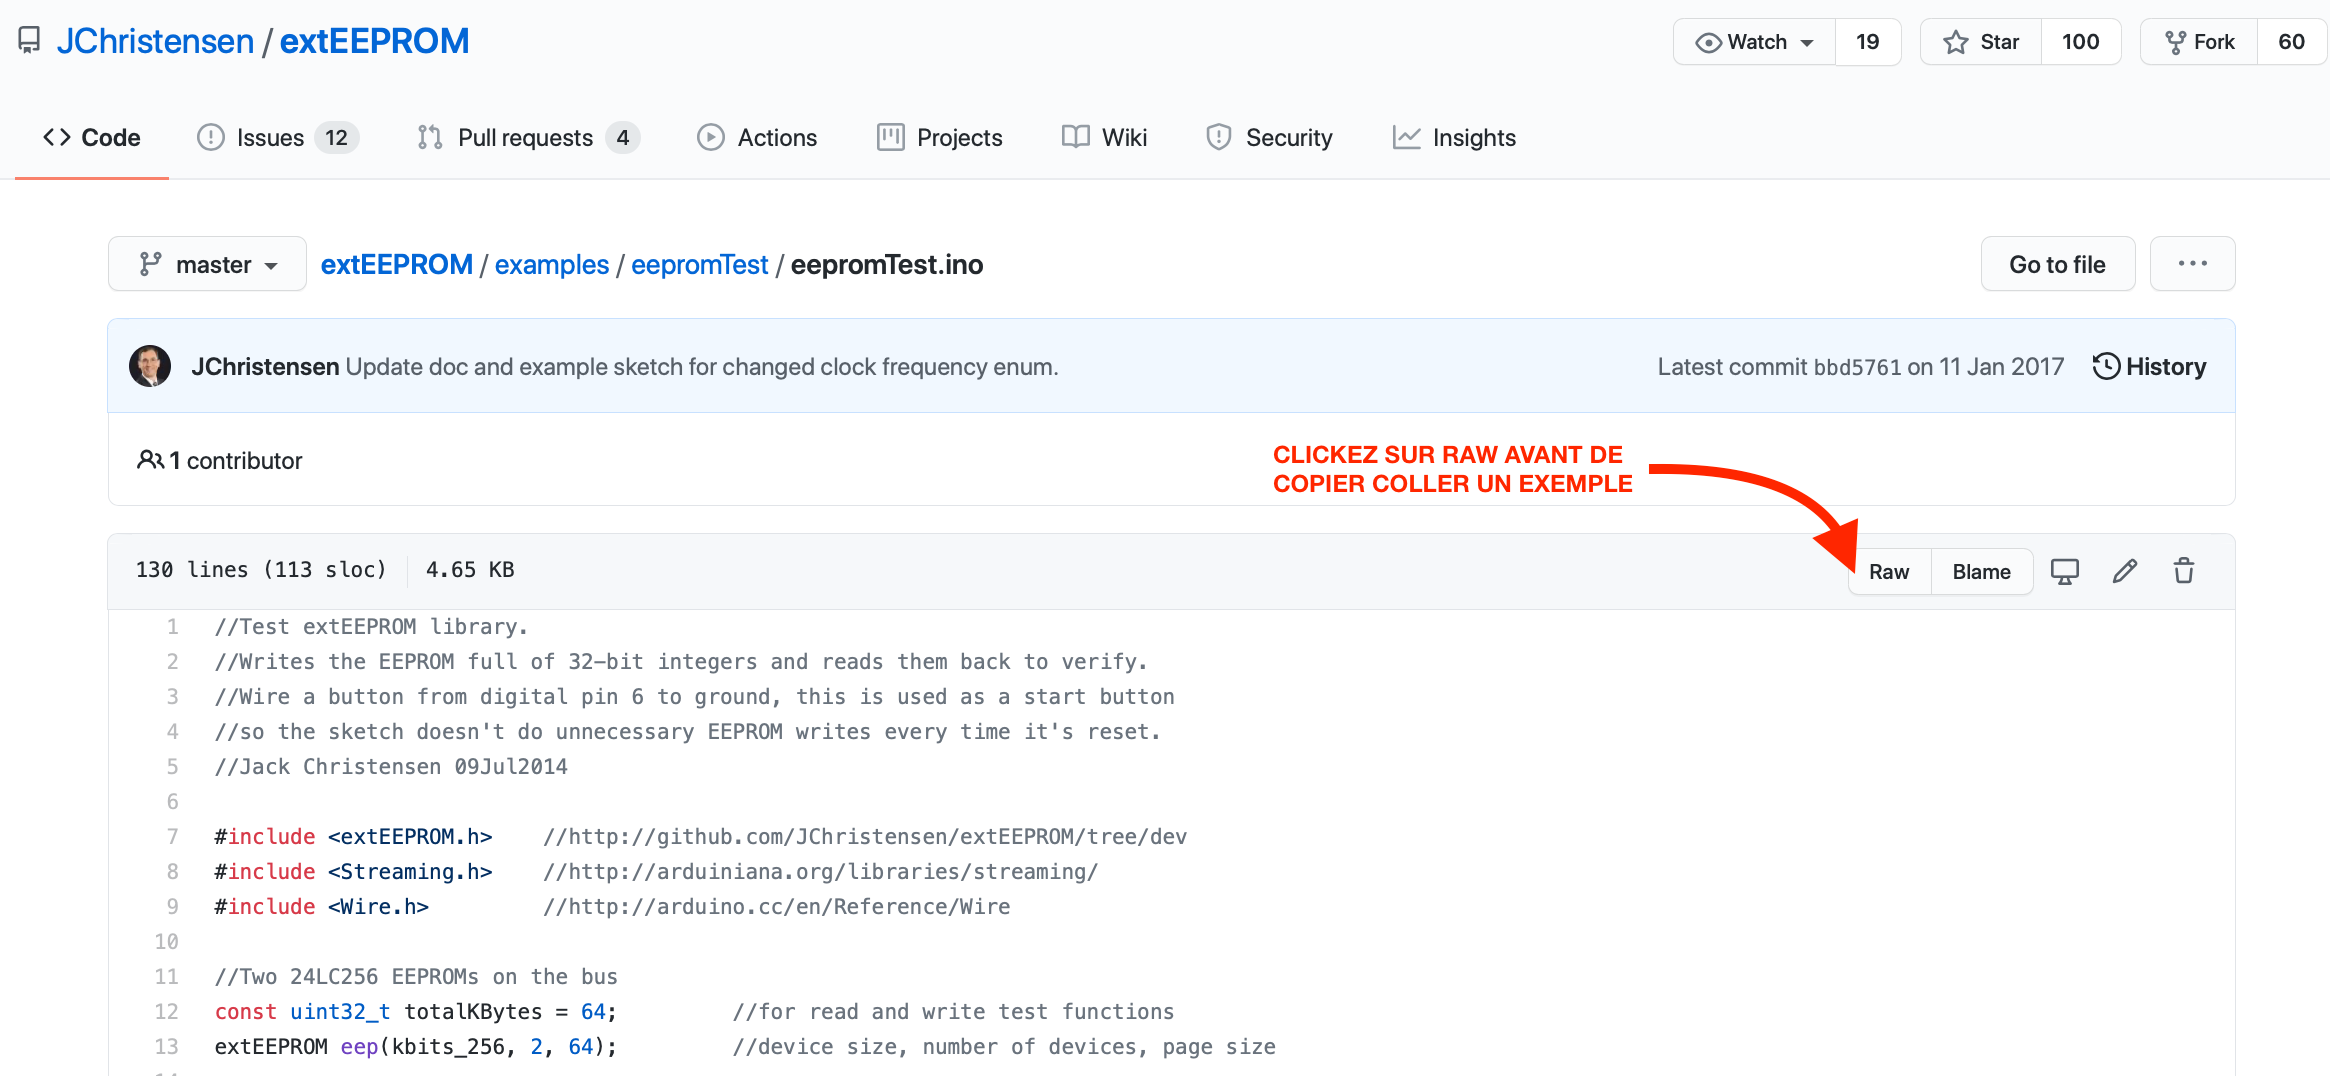Open the three-dots more options menu
The height and width of the screenshot is (1076, 2330).
[x=2193, y=264]
